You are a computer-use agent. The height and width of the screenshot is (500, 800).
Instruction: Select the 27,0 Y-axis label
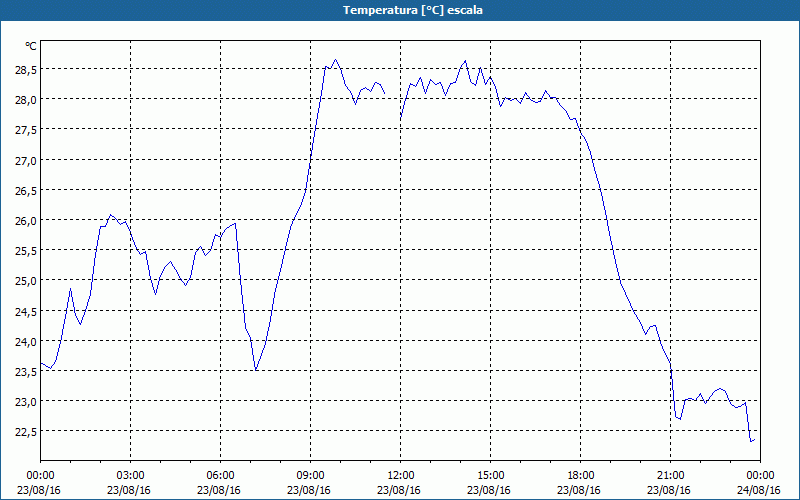coord(26,161)
